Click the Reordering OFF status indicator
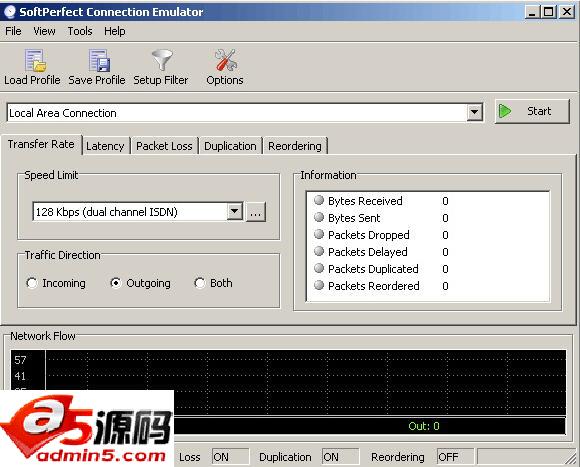The width and height of the screenshot is (580, 467). pyautogui.click(x=455, y=457)
